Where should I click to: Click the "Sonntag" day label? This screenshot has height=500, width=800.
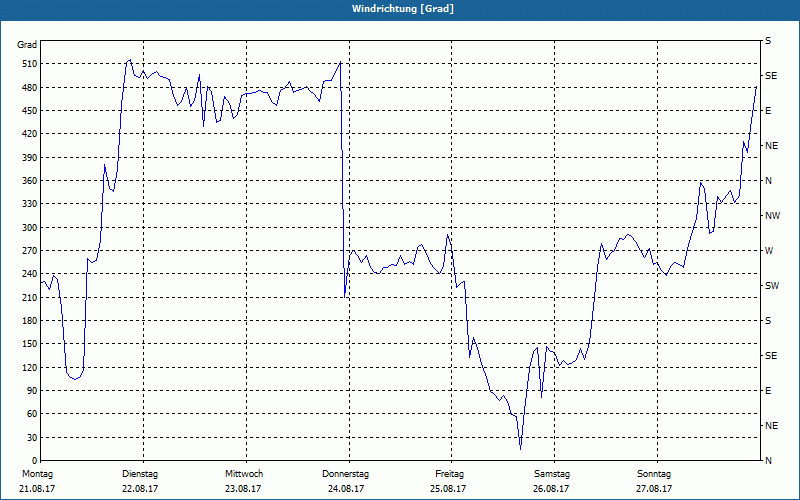(x=654, y=474)
